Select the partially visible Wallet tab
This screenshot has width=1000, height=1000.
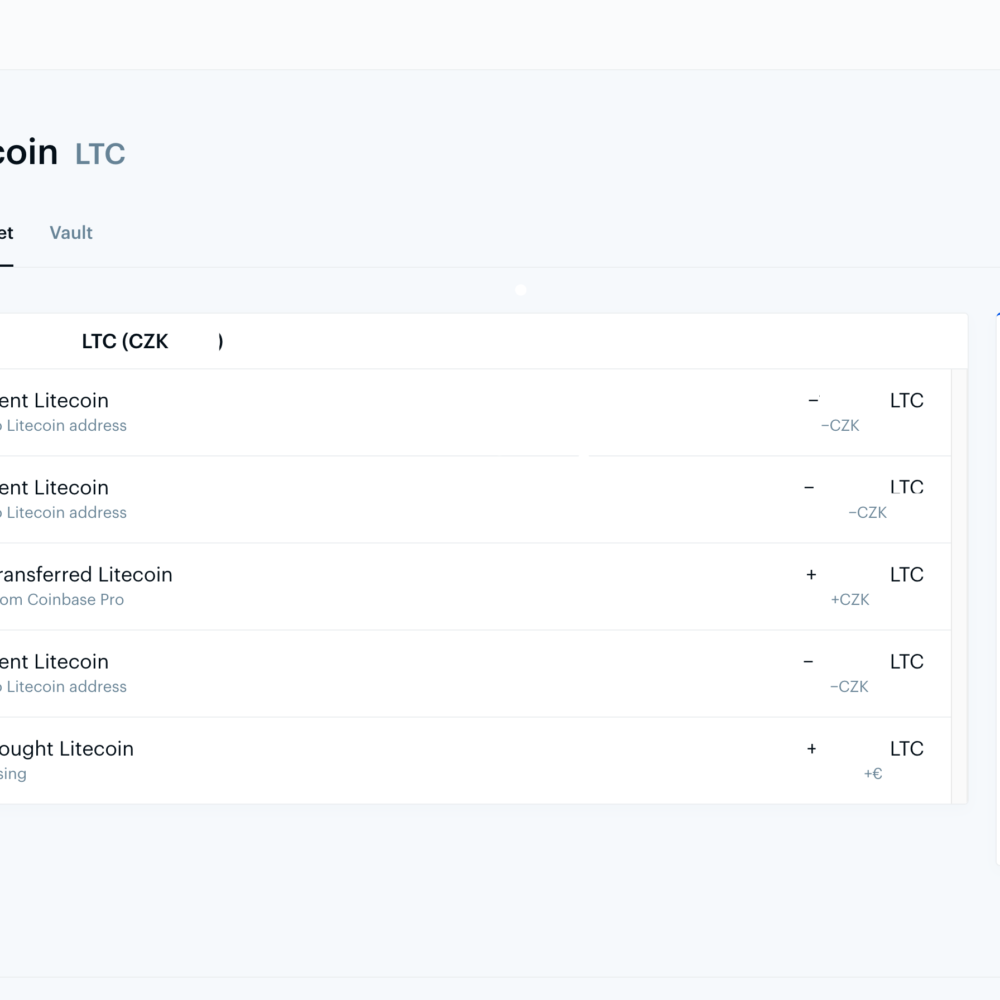(x=6, y=233)
